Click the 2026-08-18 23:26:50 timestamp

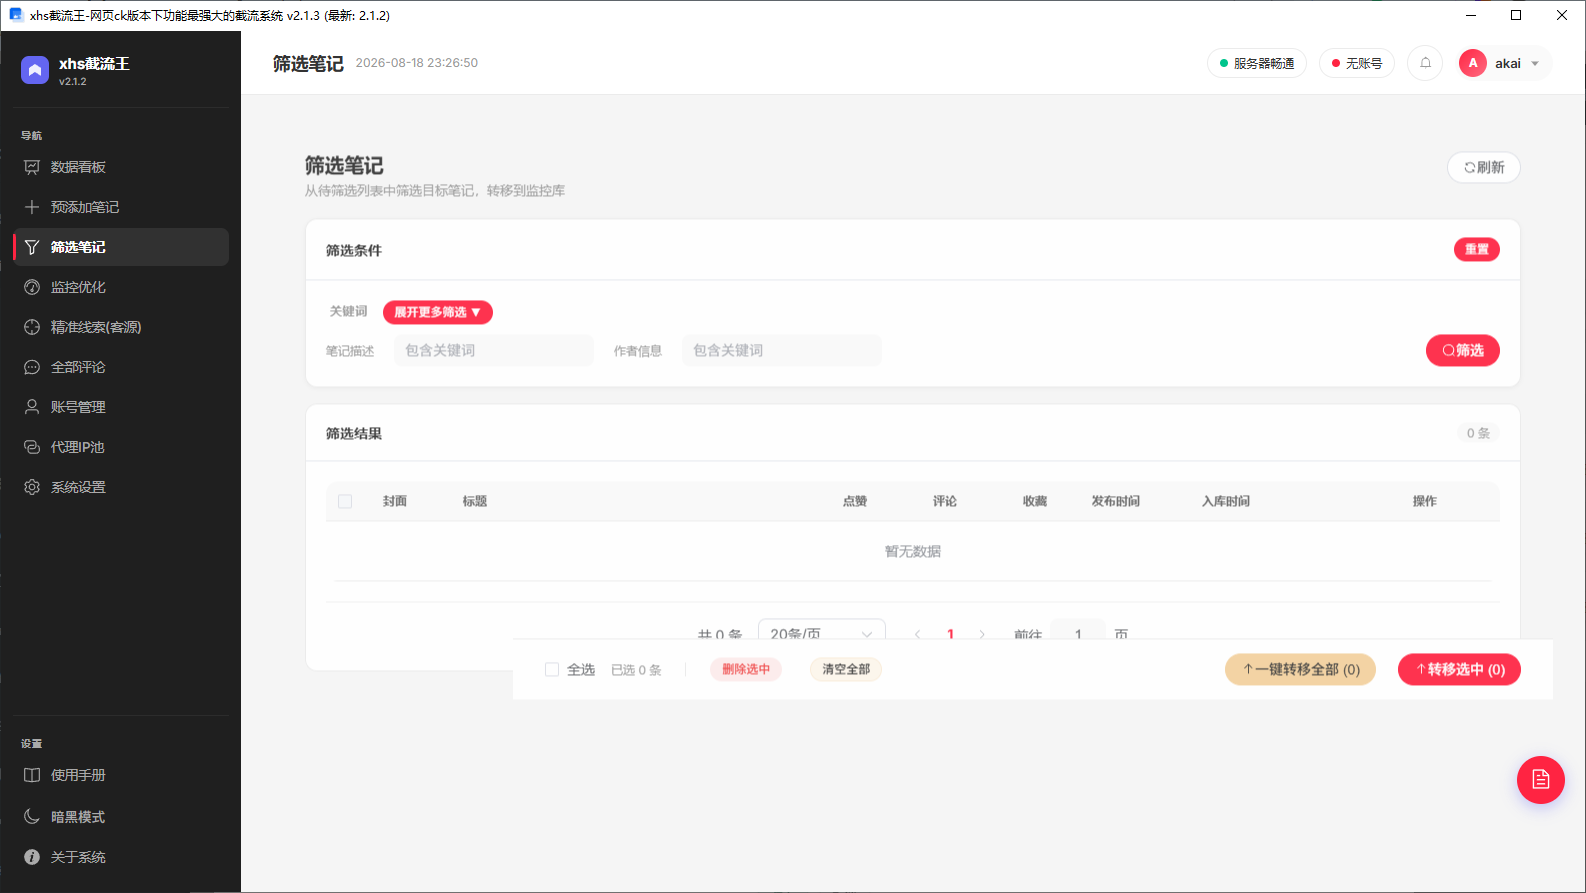(417, 63)
